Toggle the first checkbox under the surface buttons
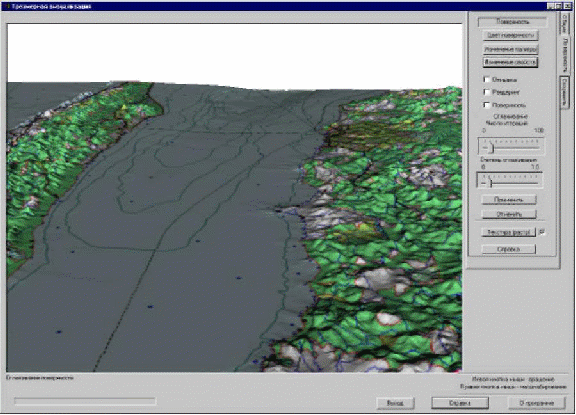 coord(487,79)
